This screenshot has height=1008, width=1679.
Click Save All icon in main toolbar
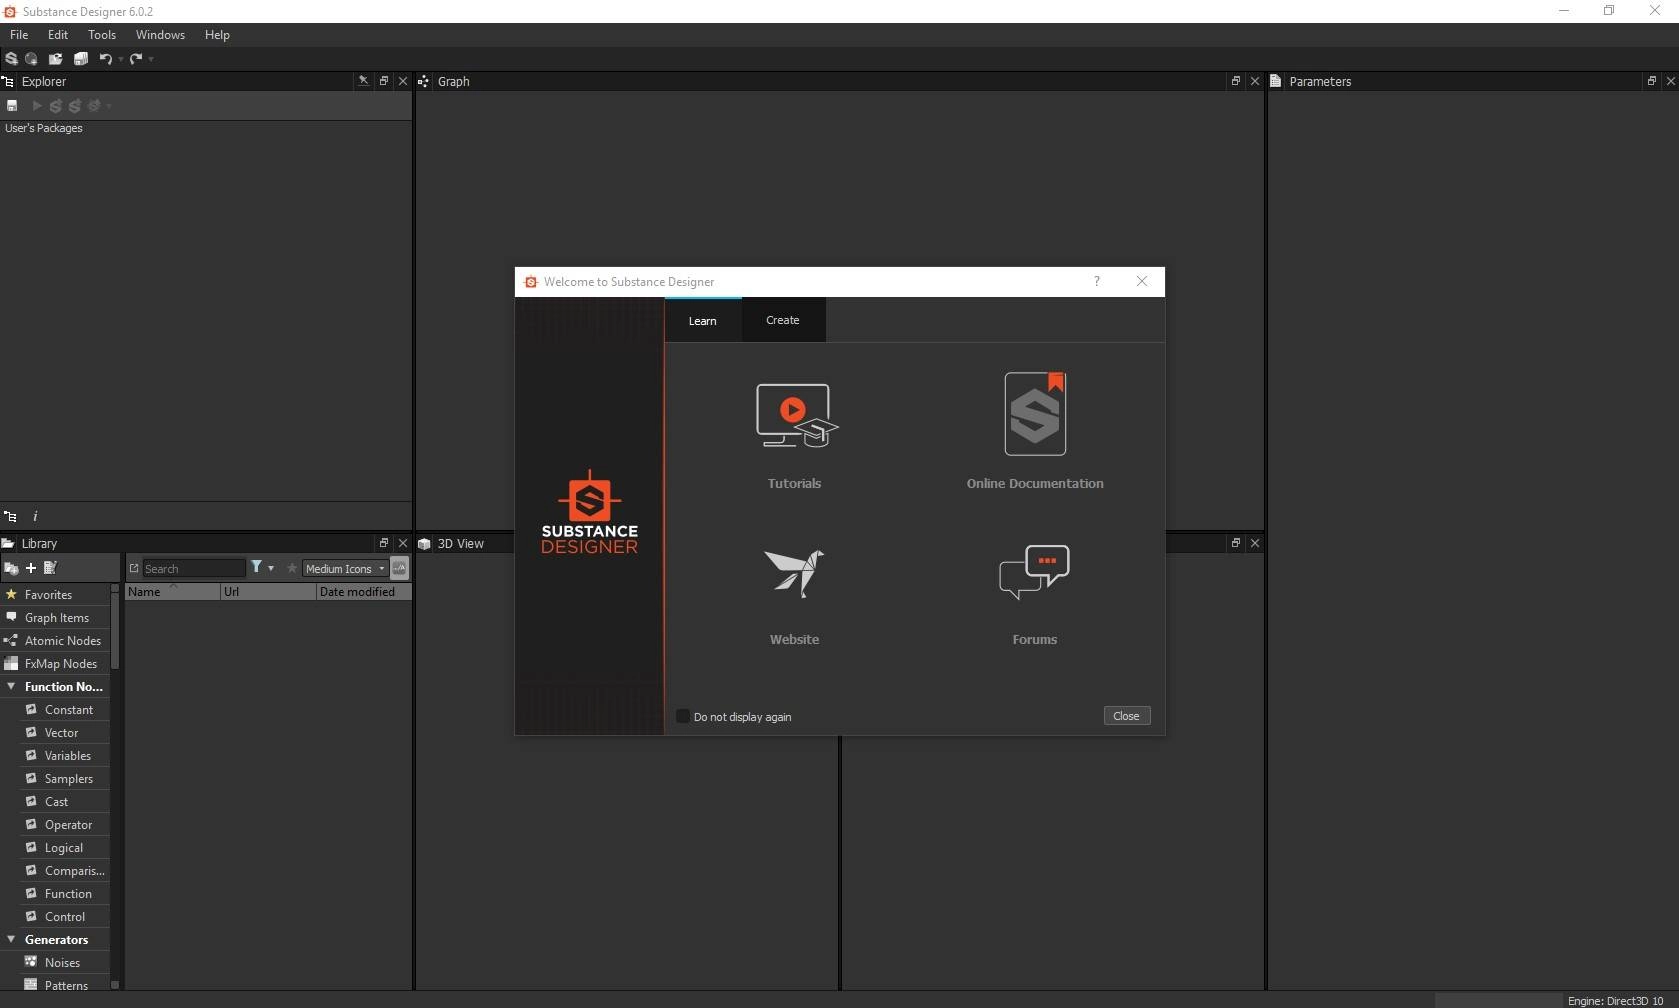pos(81,59)
